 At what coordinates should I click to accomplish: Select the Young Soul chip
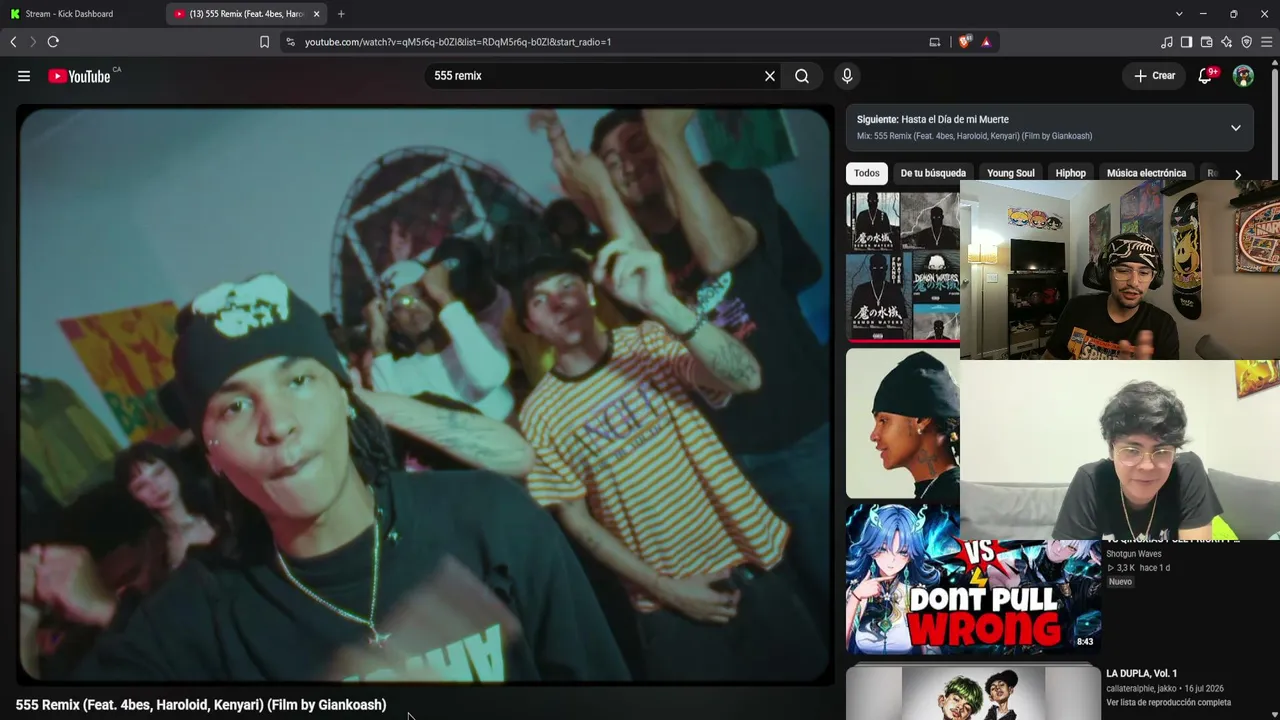pyautogui.click(x=1011, y=173)
